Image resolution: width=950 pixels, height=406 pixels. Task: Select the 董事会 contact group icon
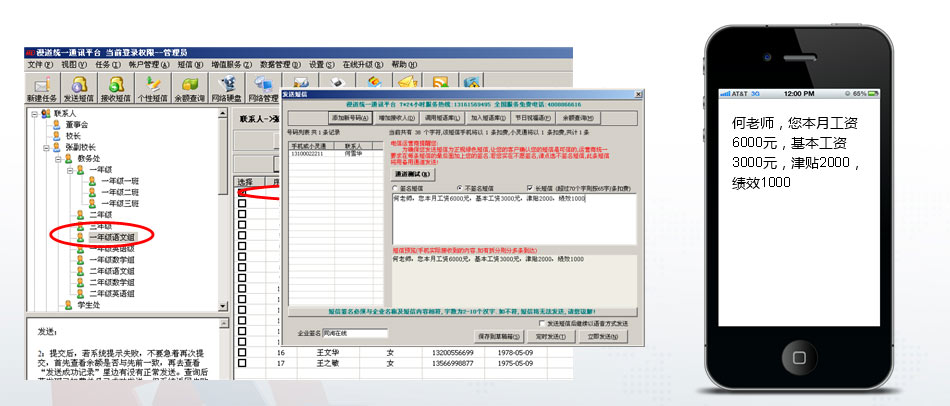coord(56,125)
